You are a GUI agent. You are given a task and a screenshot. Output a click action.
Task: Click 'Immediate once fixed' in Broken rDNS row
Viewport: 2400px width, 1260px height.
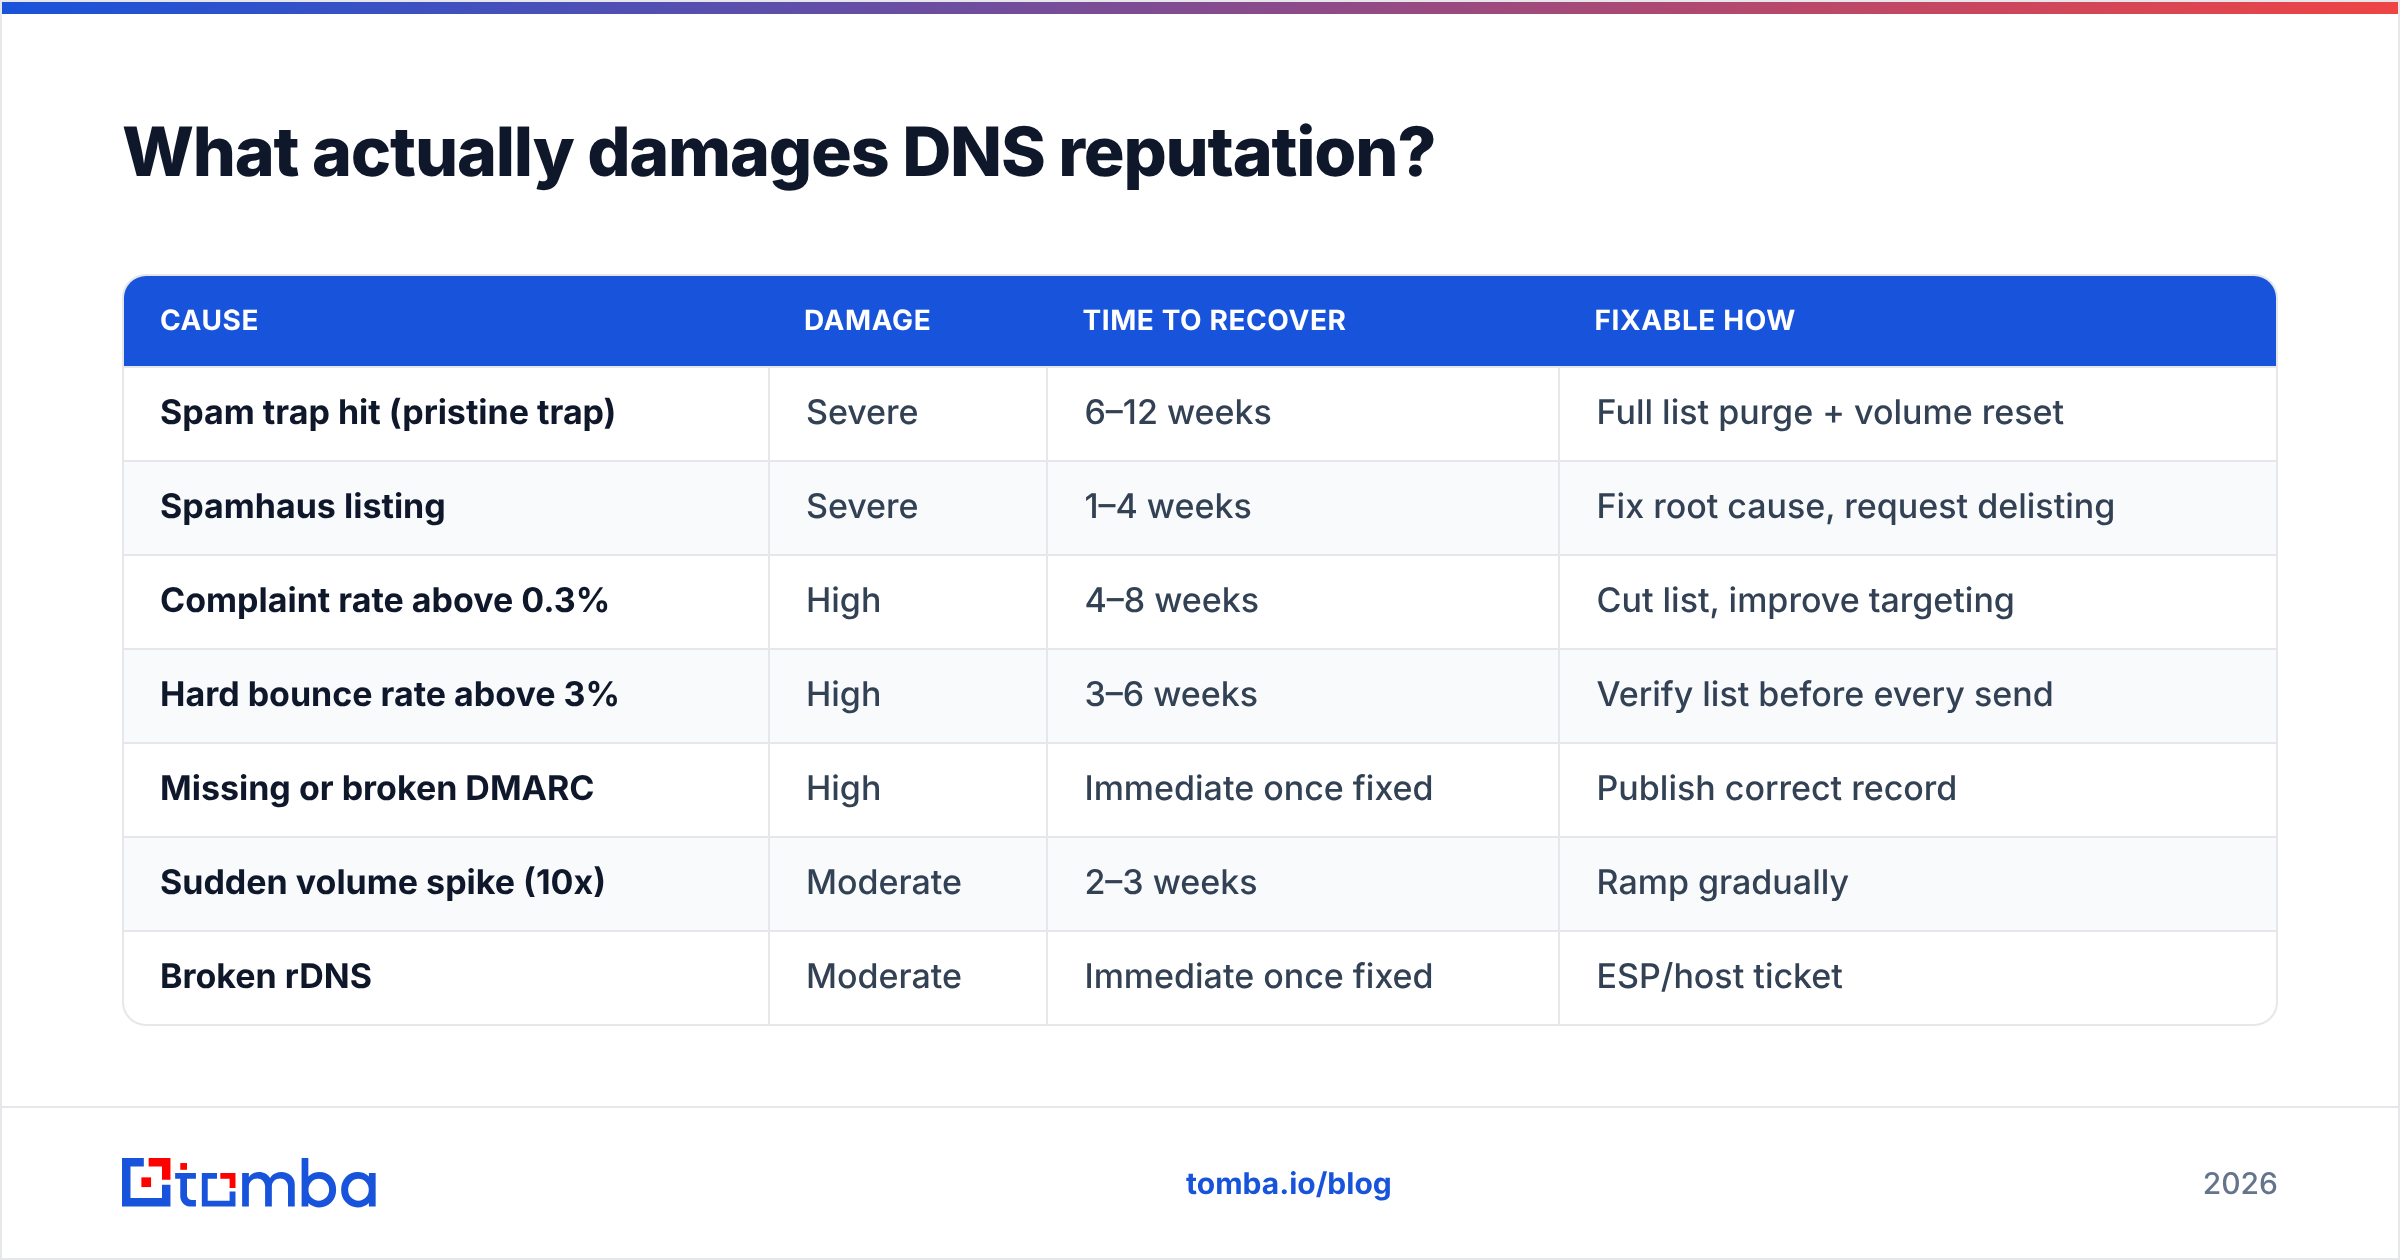coord(1258,976)
